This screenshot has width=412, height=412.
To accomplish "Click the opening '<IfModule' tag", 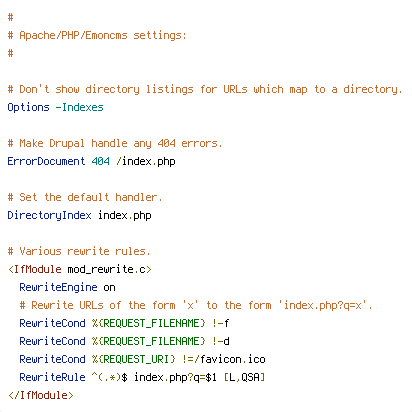I will coord(35,269).
